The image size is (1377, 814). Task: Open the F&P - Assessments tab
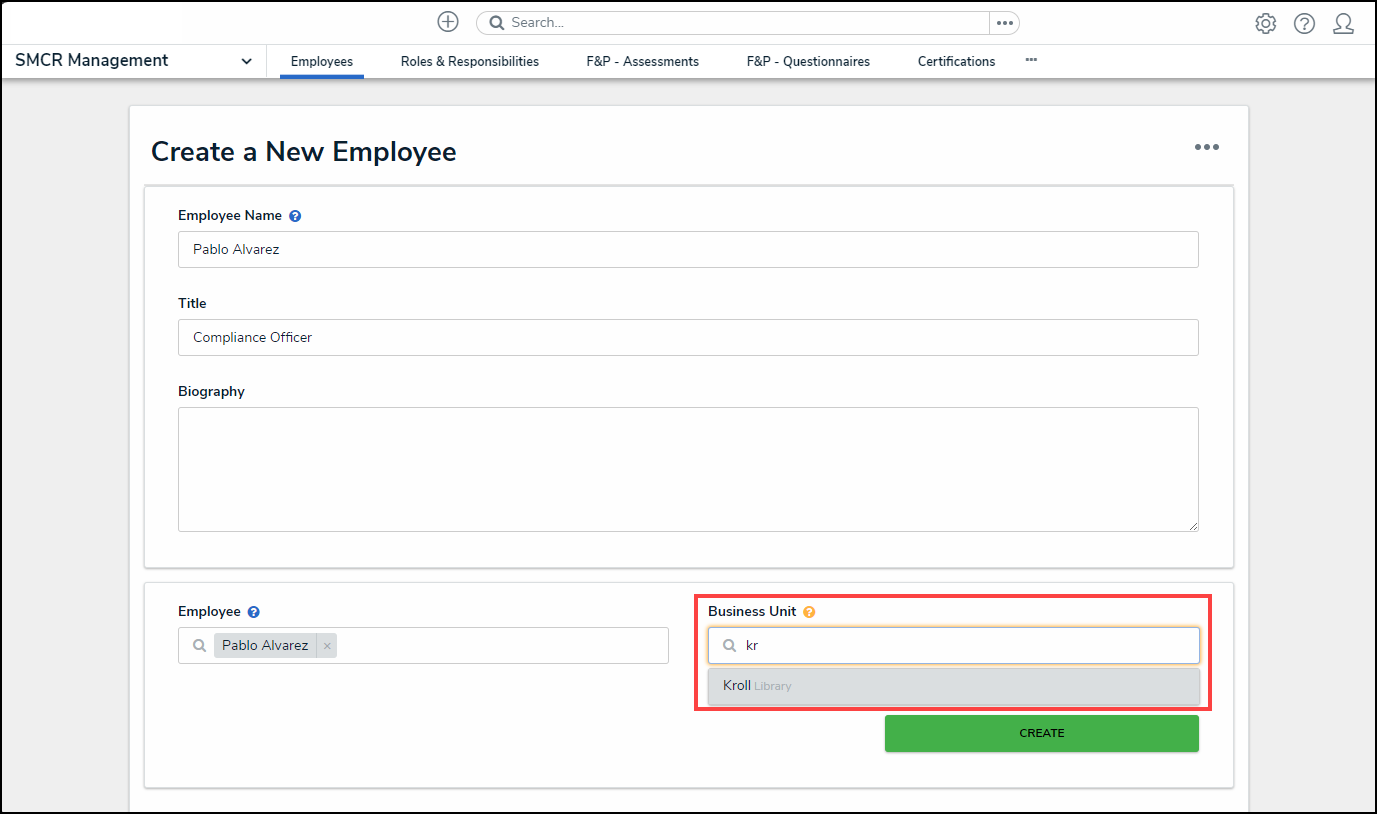(642, 62)
